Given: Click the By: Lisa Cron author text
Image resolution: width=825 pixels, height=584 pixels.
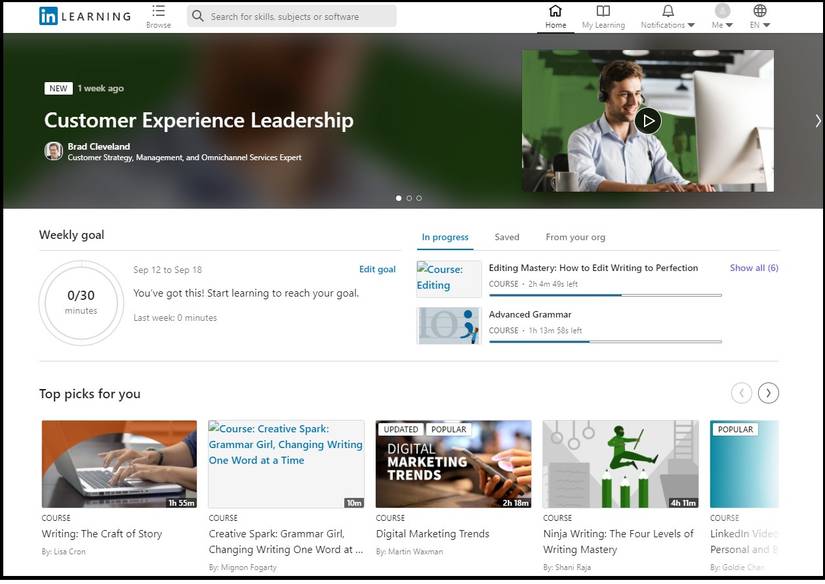Looking at the screenshot, I should coord(63,552).
